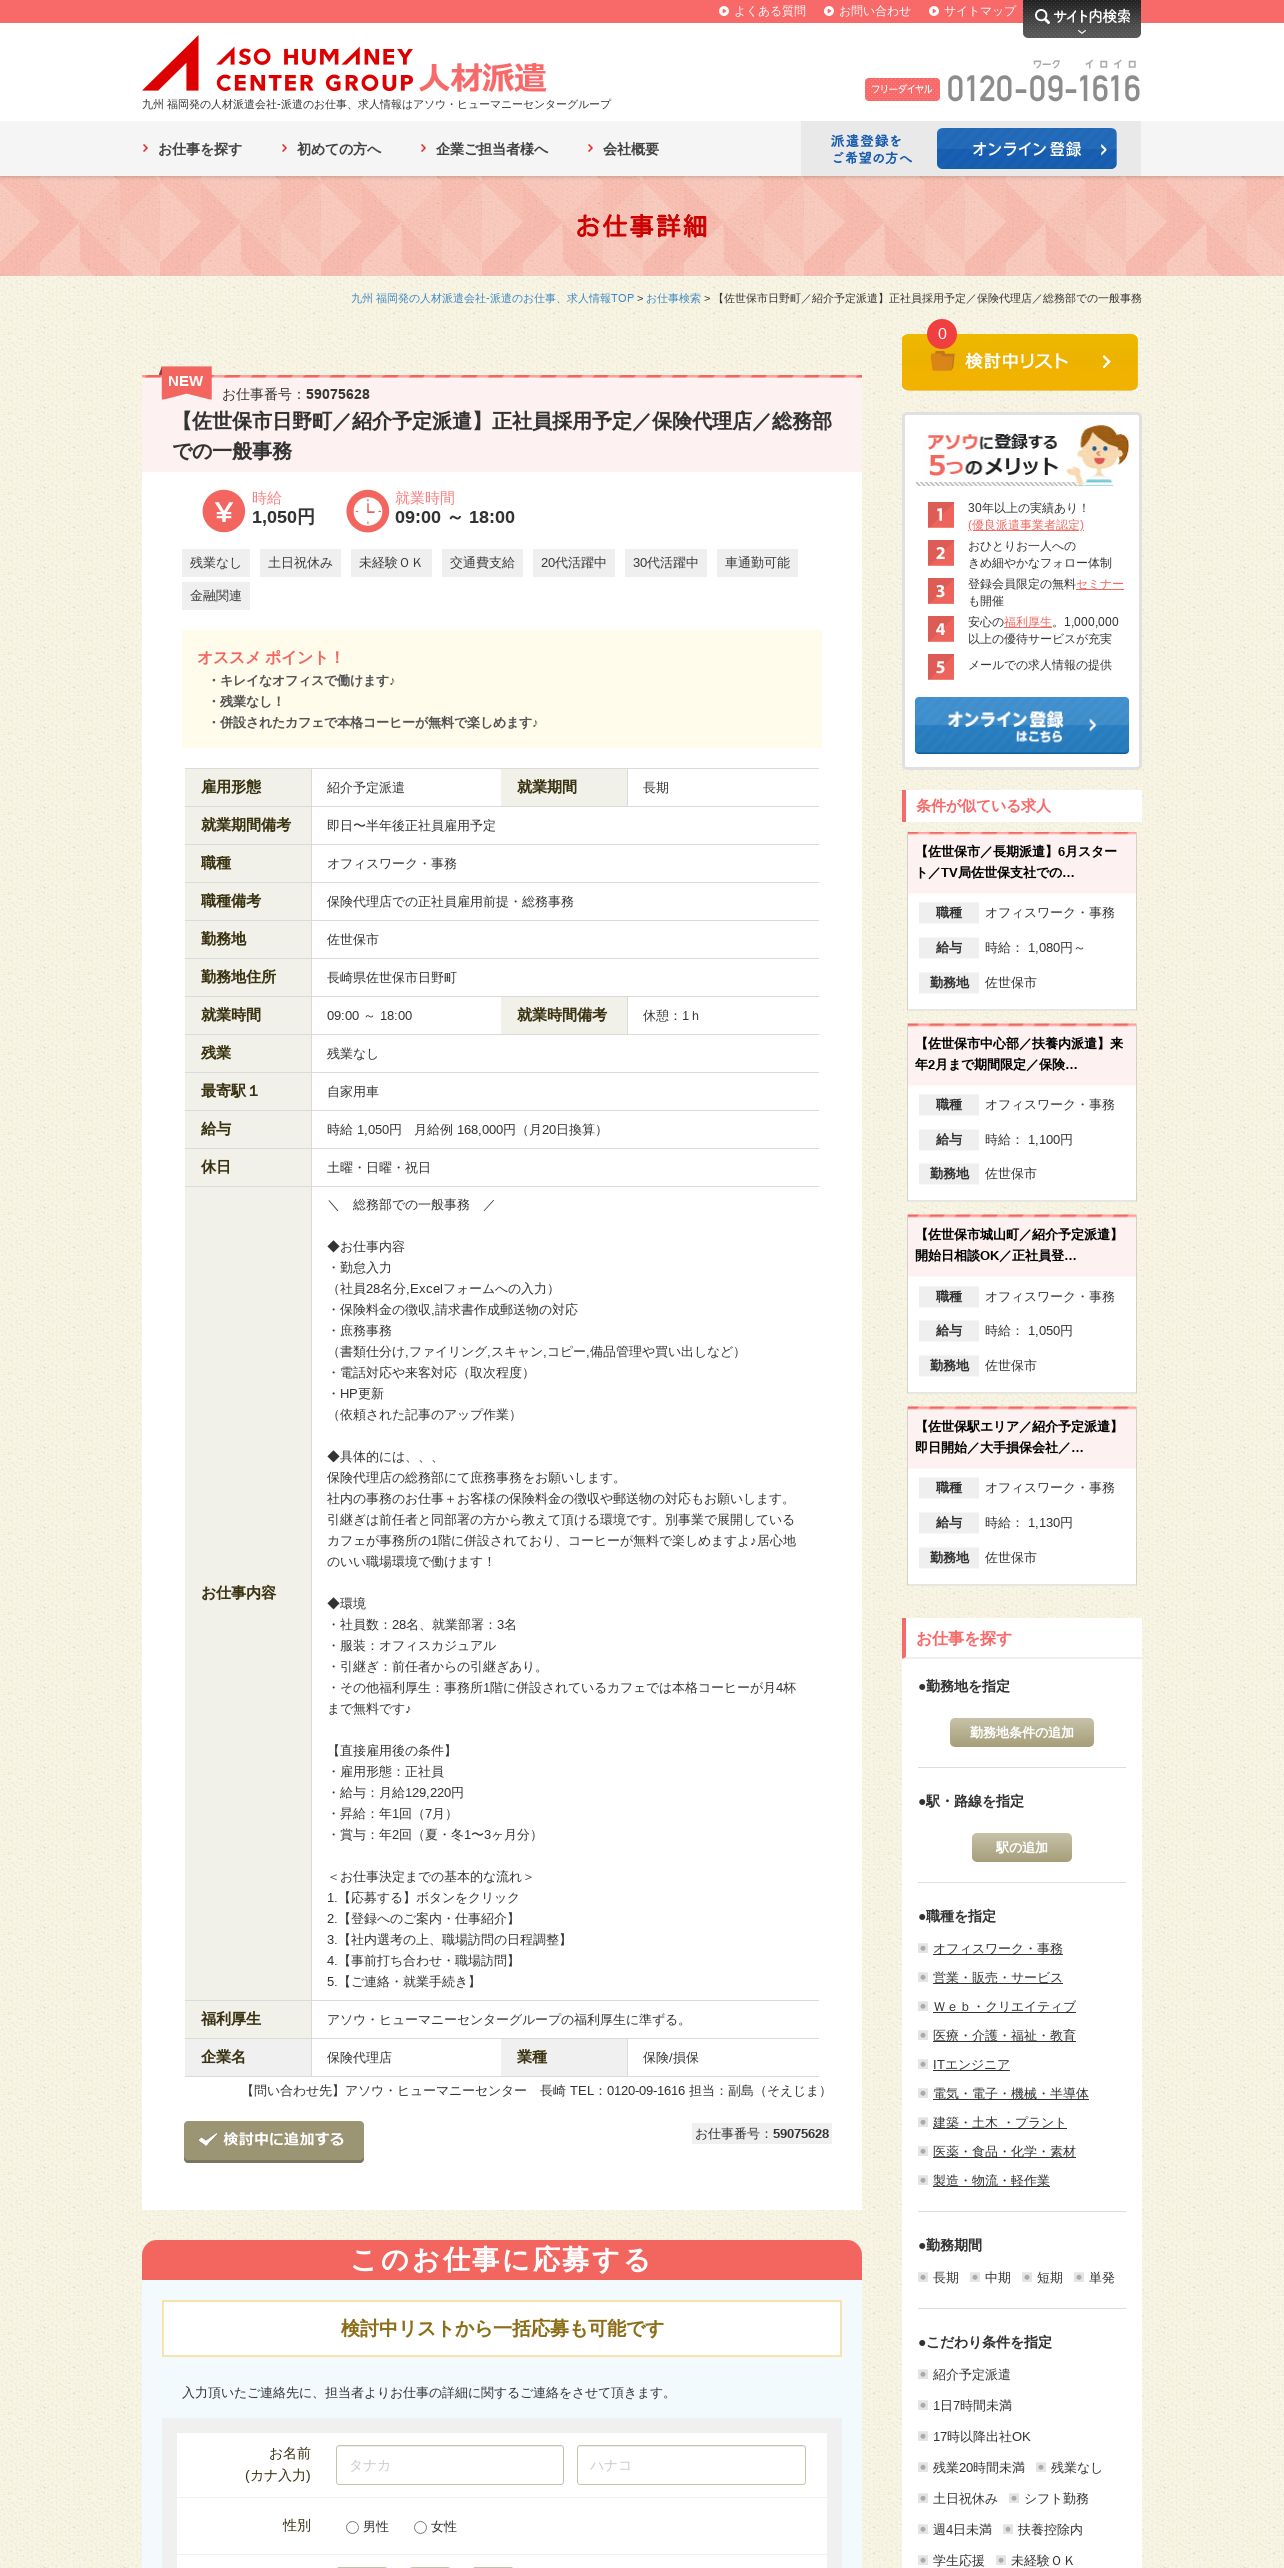Click the yen 時給 icon

tap(223, 511)
